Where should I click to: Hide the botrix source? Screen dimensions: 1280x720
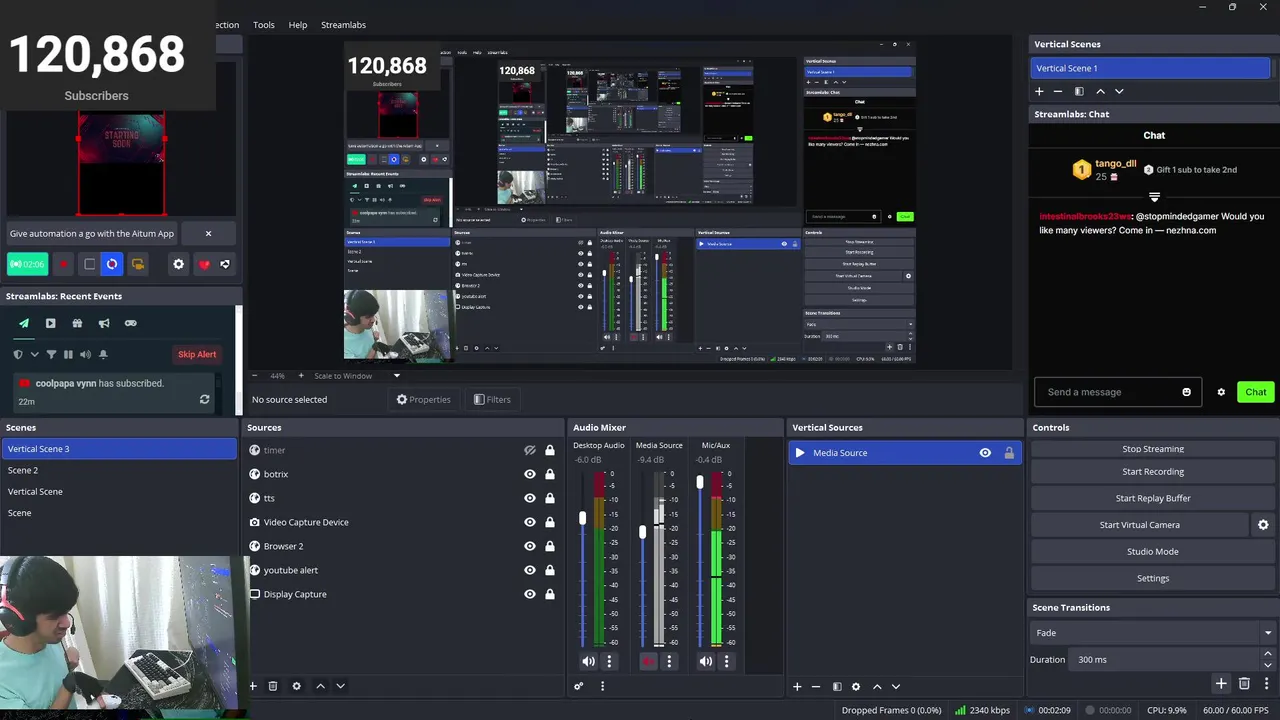[x=530, y=474]
